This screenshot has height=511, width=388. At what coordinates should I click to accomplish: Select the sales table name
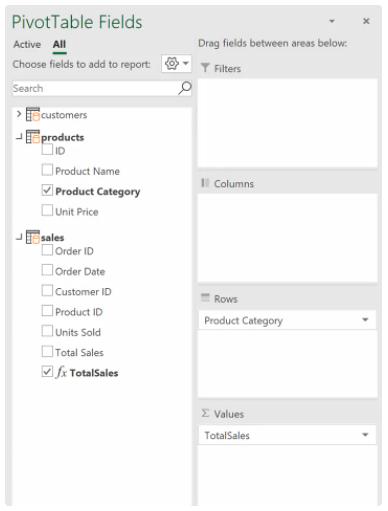[x=52, y=238]
